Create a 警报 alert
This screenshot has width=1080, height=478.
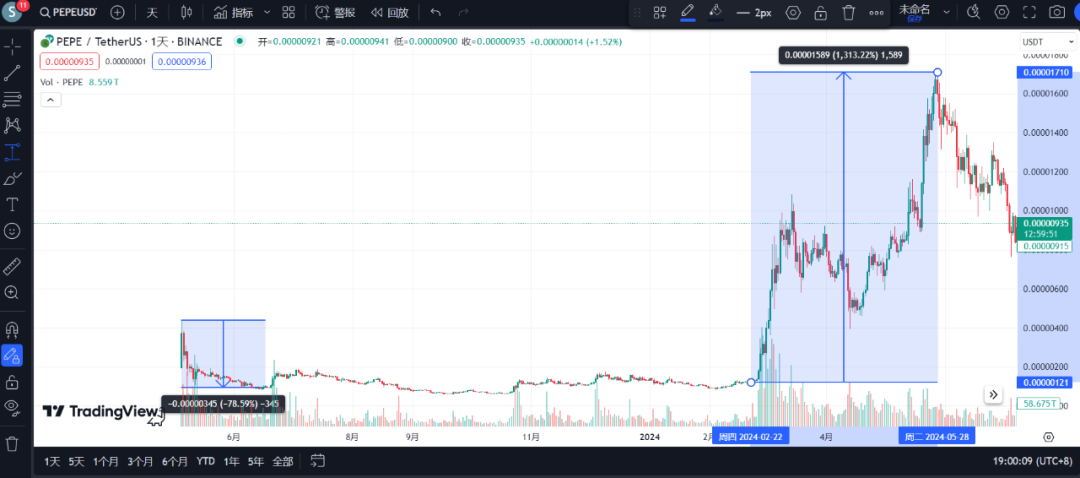(336, 12)
